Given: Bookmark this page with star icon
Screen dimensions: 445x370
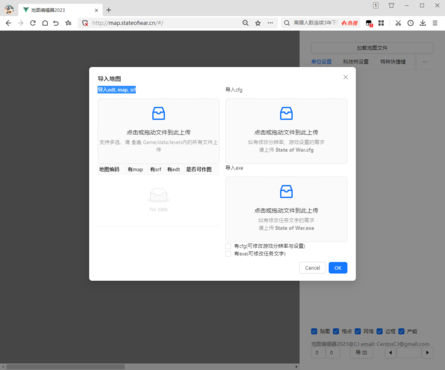Looking at the screenshot, I should (258, 23).
